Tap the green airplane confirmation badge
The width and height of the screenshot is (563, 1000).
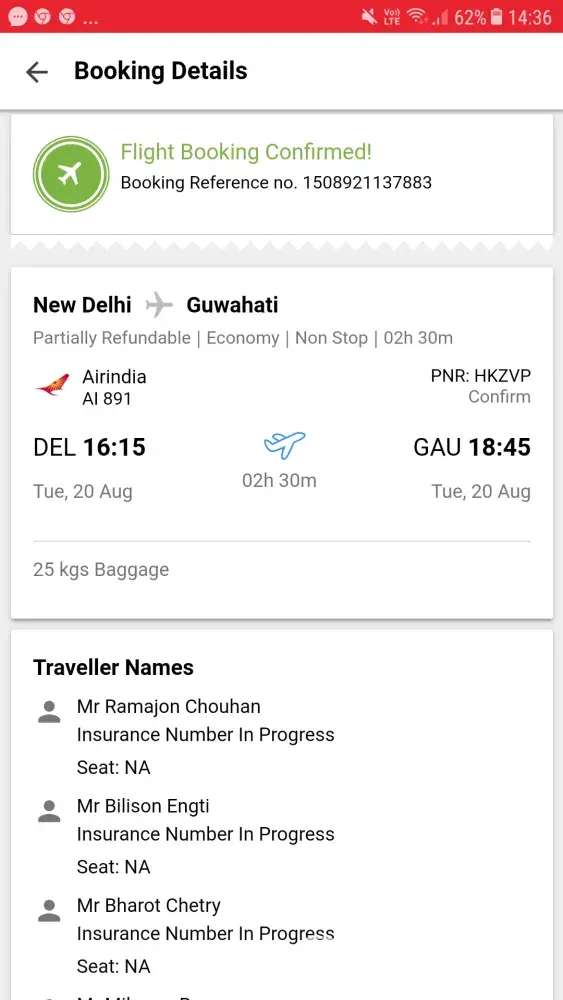click(x=71, y=173)
